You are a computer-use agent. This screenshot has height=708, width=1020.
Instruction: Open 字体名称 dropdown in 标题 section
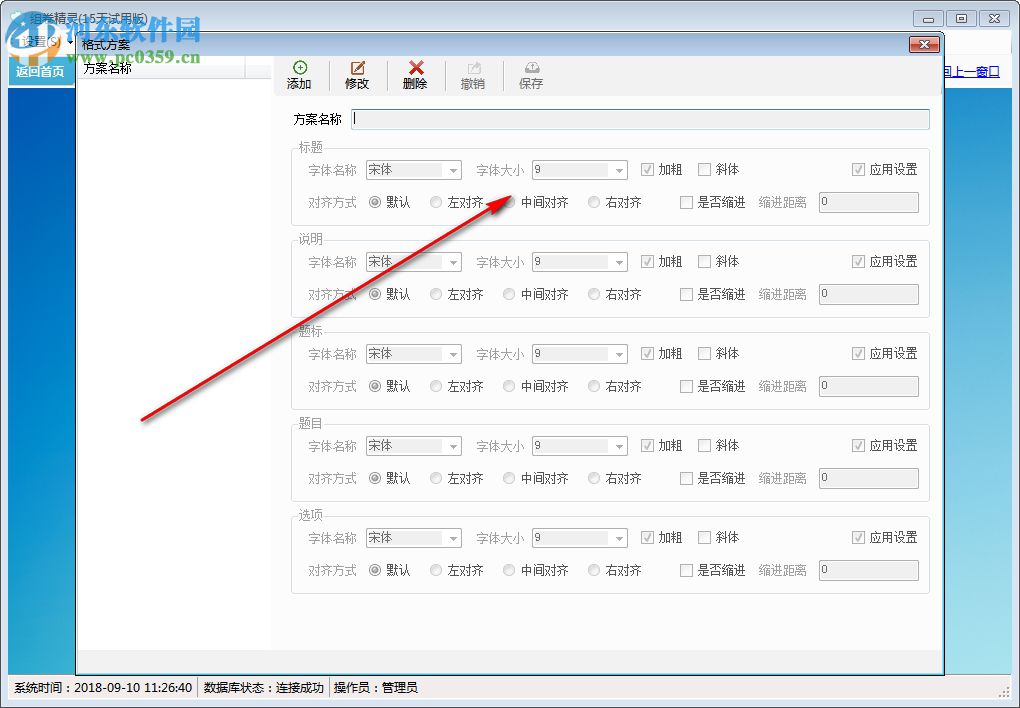453,170
